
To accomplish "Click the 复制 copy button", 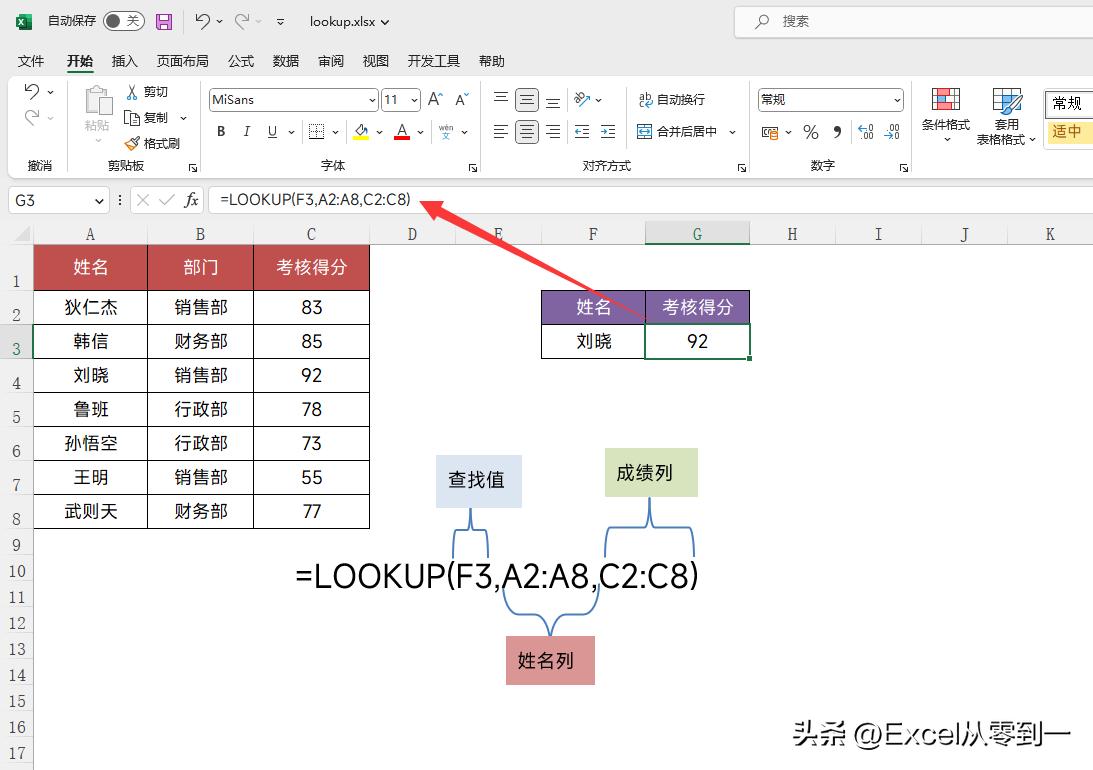I will click(147, 118).
